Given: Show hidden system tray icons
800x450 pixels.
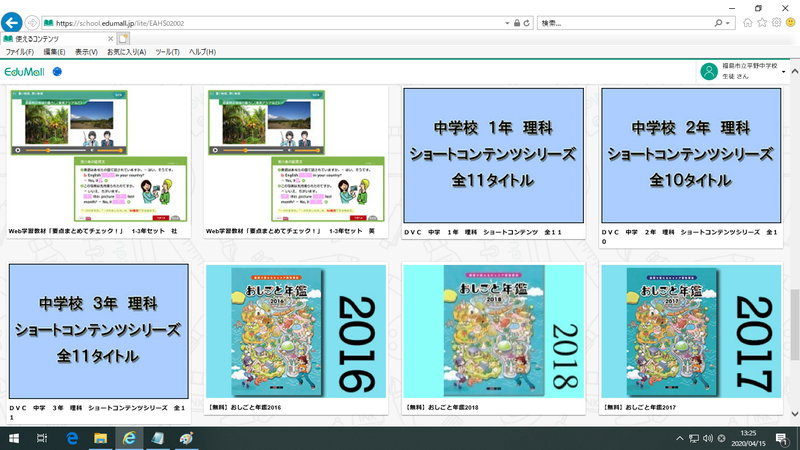Looking at the screenshot, I should tap(682, 439).
